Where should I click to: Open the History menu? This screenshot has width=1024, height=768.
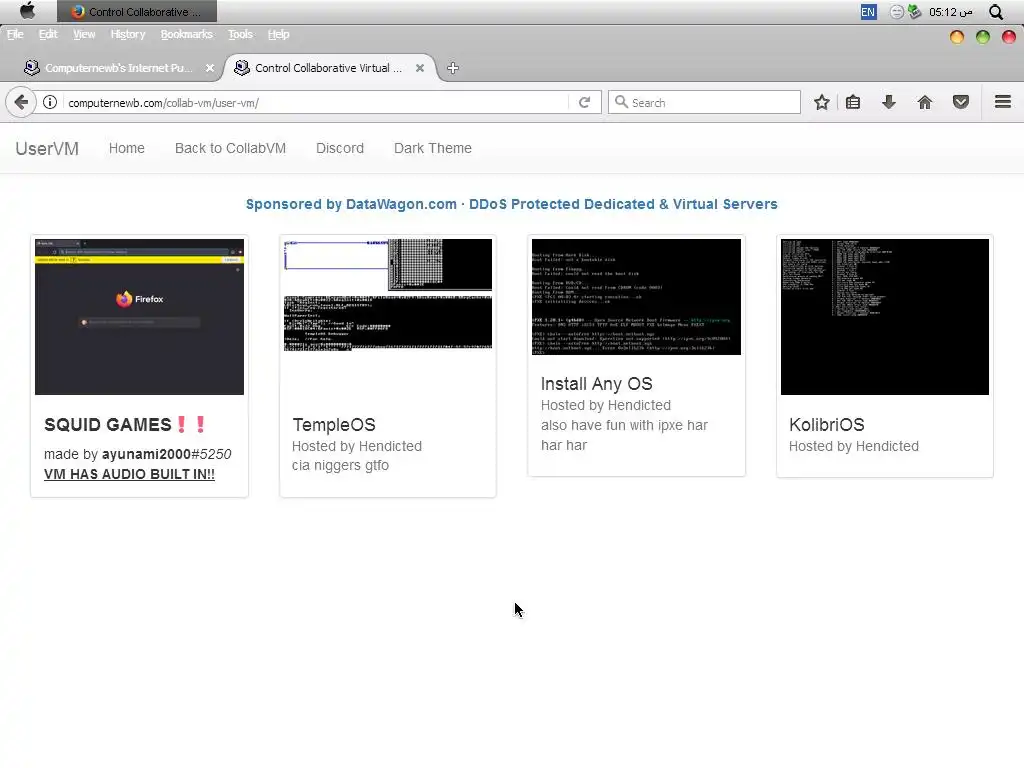tap(127, 34)
